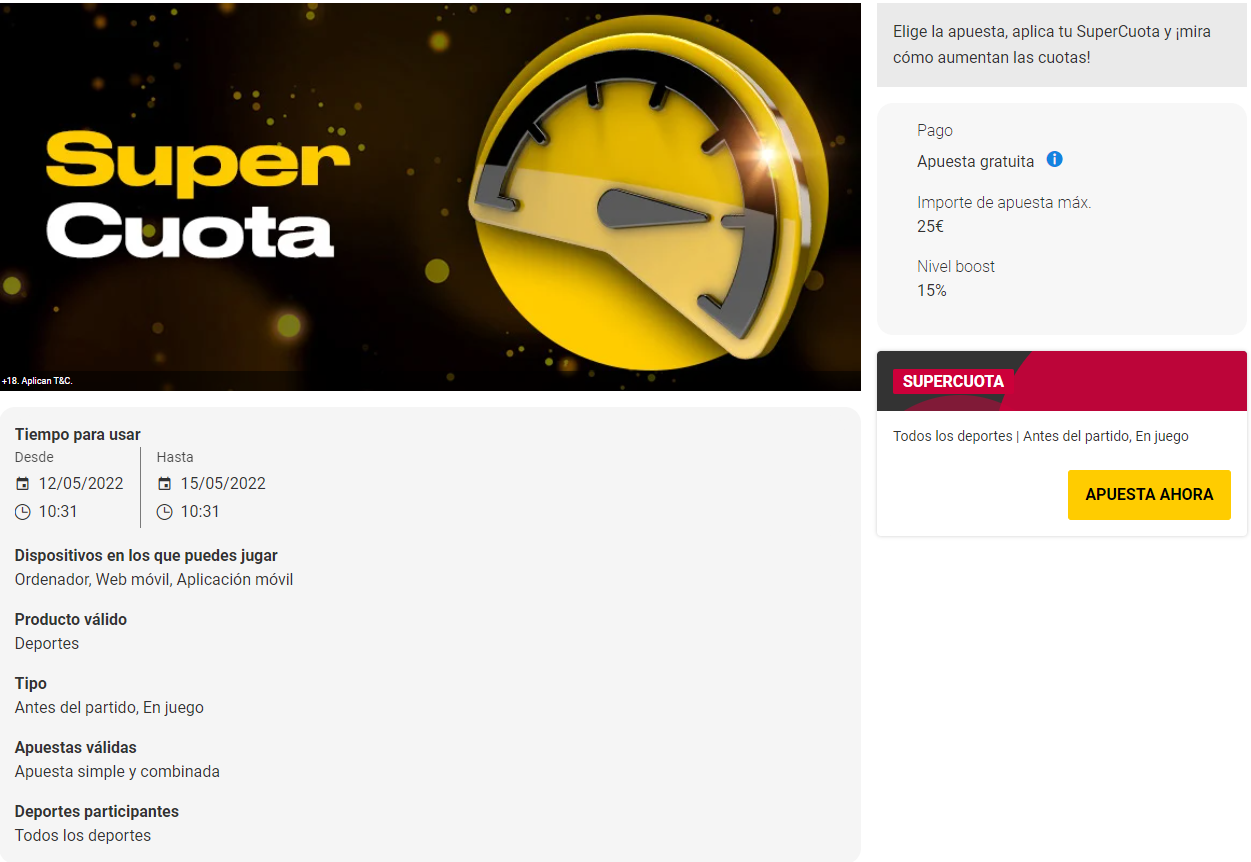Select the 15/05/2022 end date
The image size is (1251, 862).
tap(223, 484)
